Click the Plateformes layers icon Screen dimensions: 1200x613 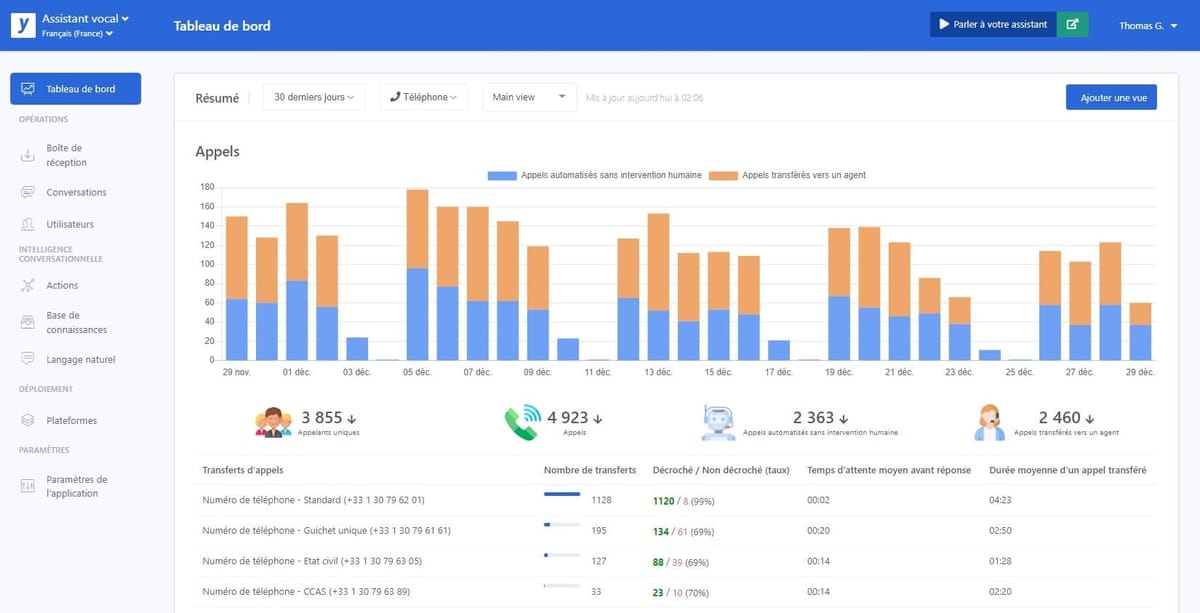click(27, 421)
